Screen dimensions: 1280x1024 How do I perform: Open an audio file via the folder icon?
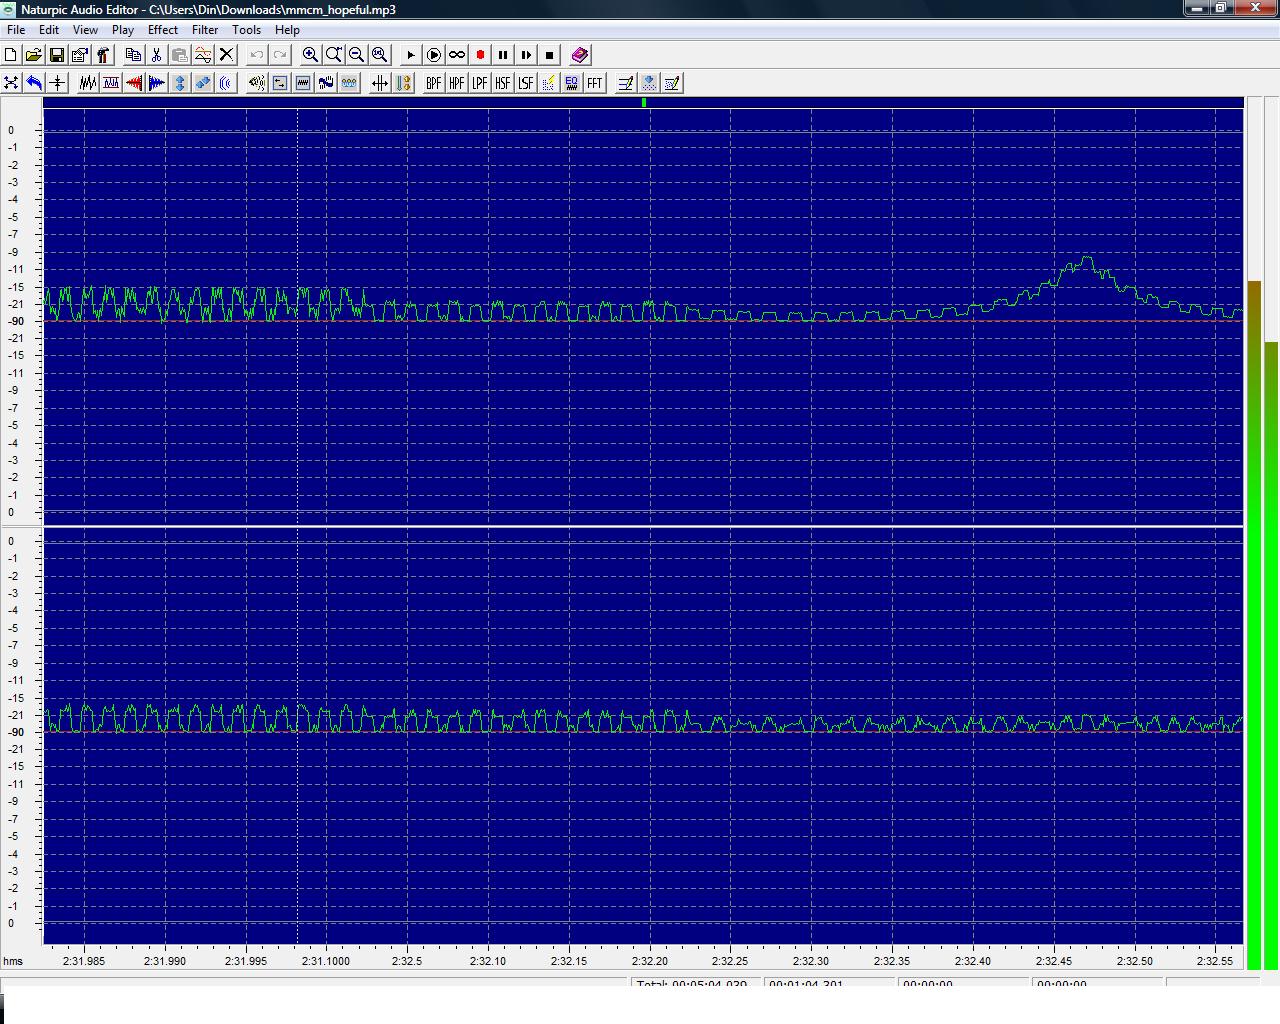[33, 55]
